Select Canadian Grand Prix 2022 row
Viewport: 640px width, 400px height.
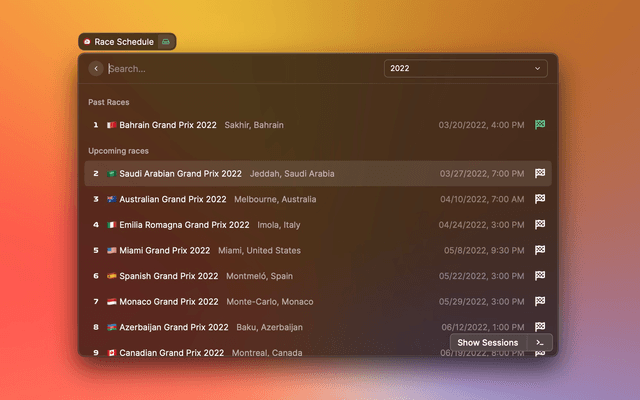[170, 352]
